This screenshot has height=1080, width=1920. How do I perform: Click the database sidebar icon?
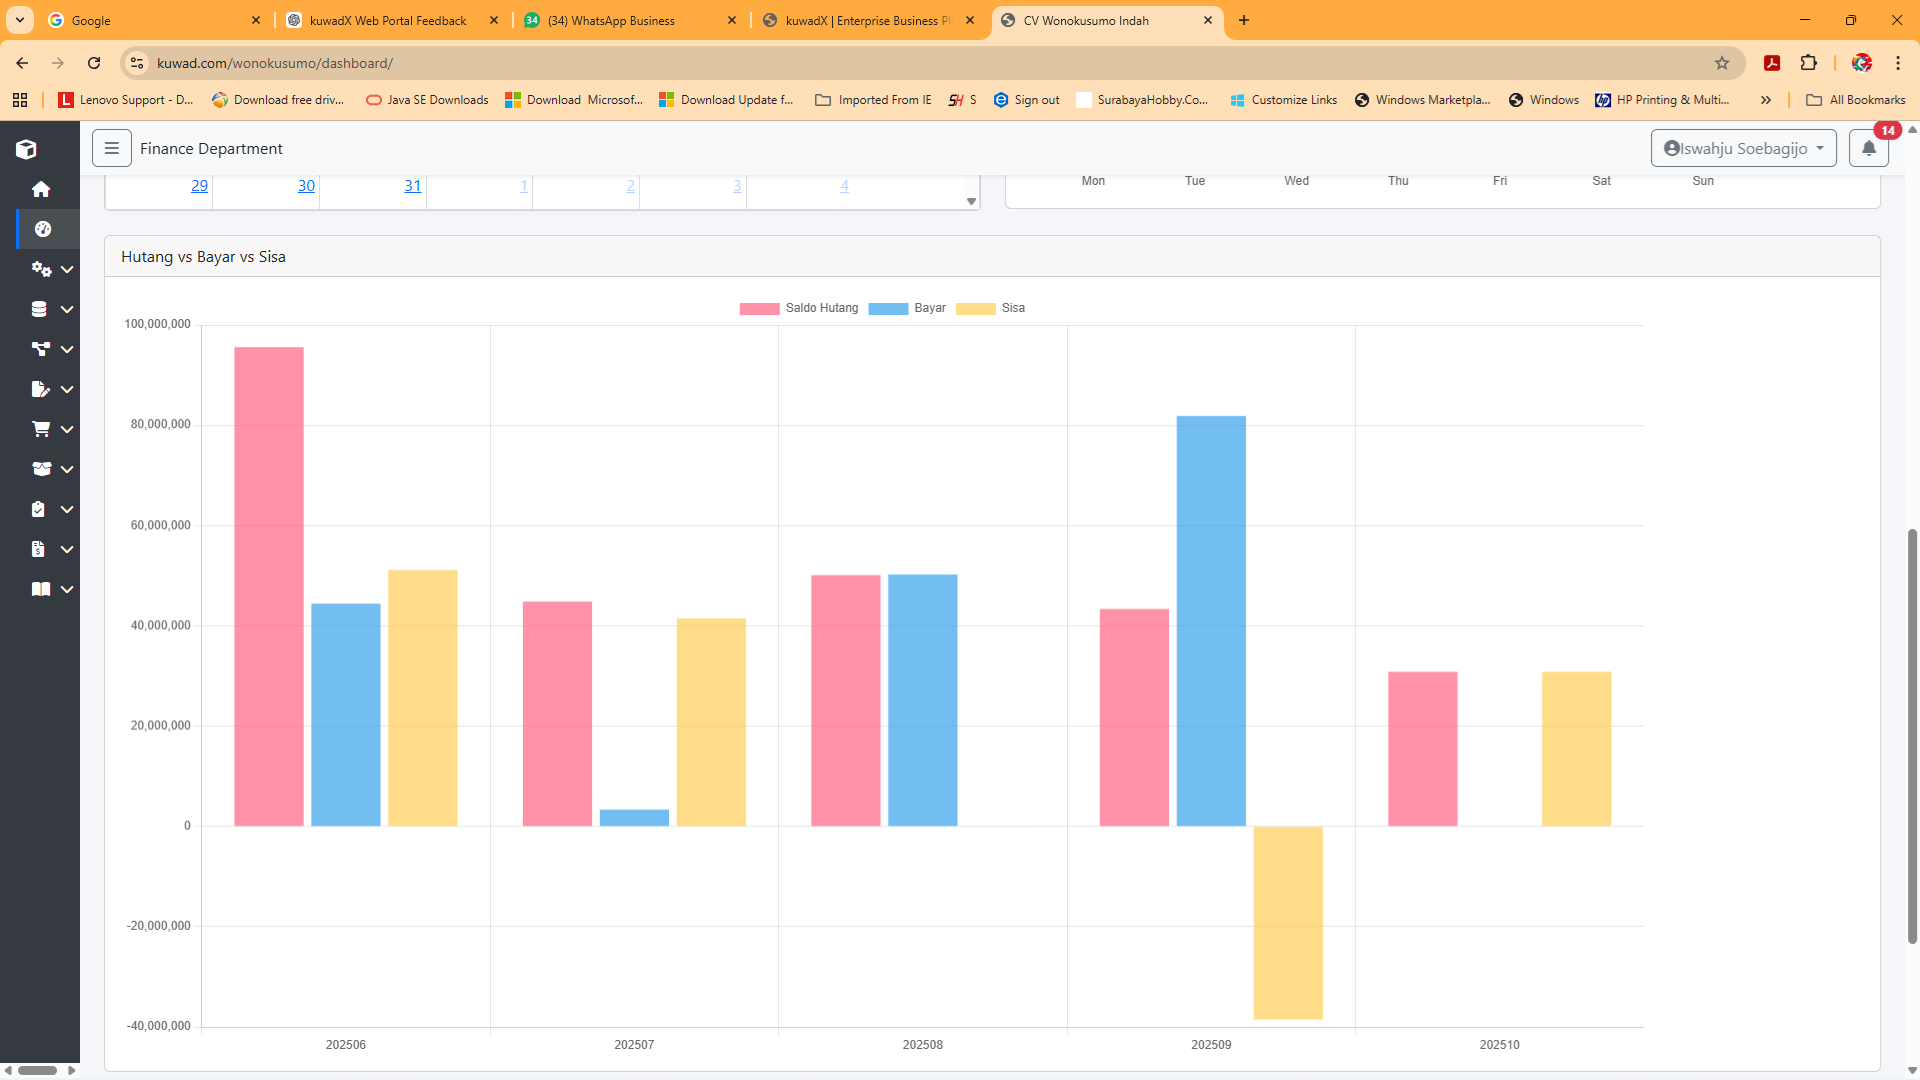coord(40,309)
